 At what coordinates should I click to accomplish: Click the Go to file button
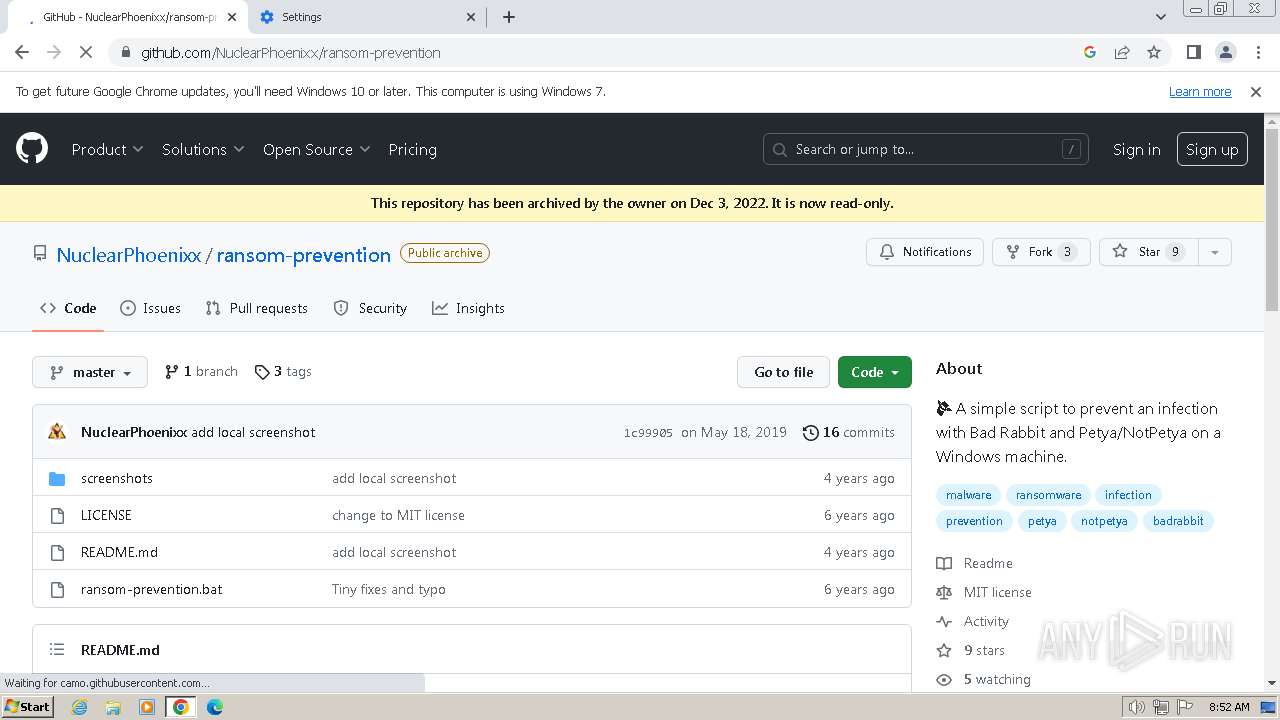pos(784,372)
